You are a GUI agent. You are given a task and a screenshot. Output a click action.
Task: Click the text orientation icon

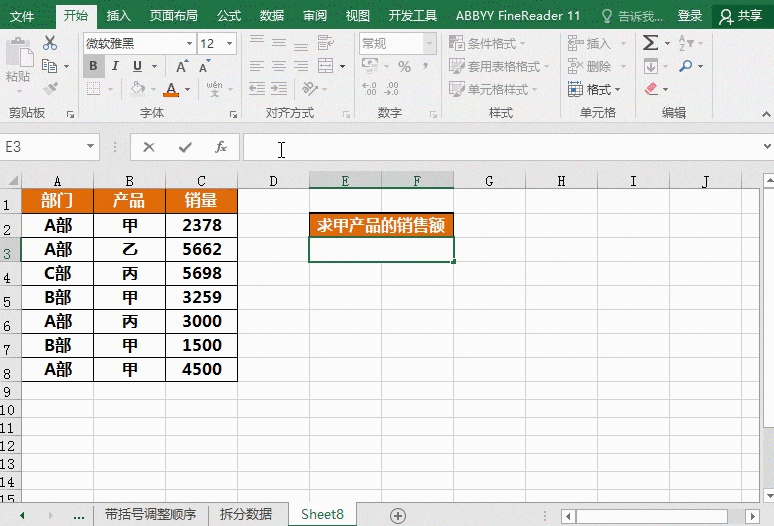click(310, 89)
